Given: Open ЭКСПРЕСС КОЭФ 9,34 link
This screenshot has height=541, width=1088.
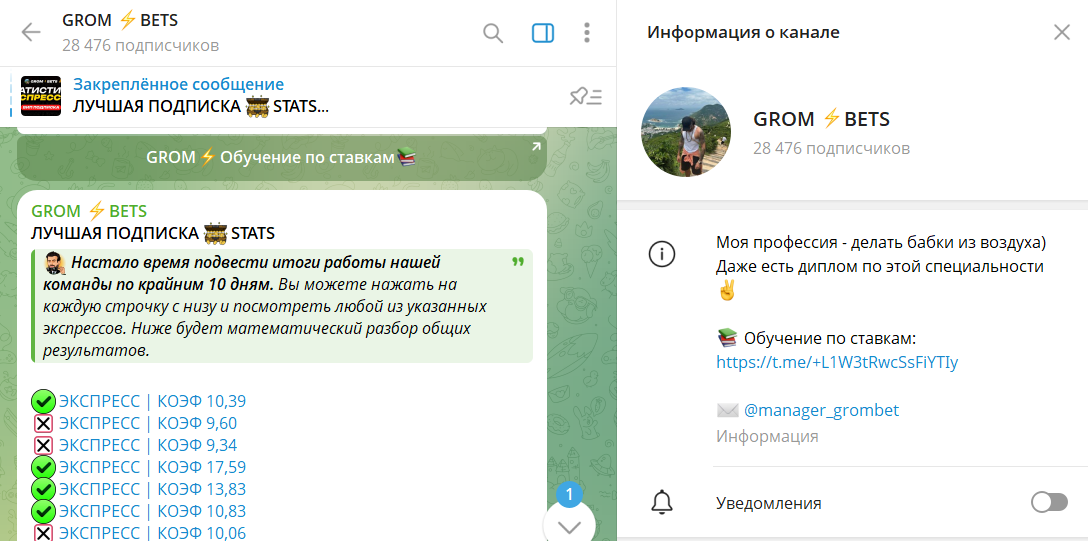Looking at the screenshot, I should (148, 445).
